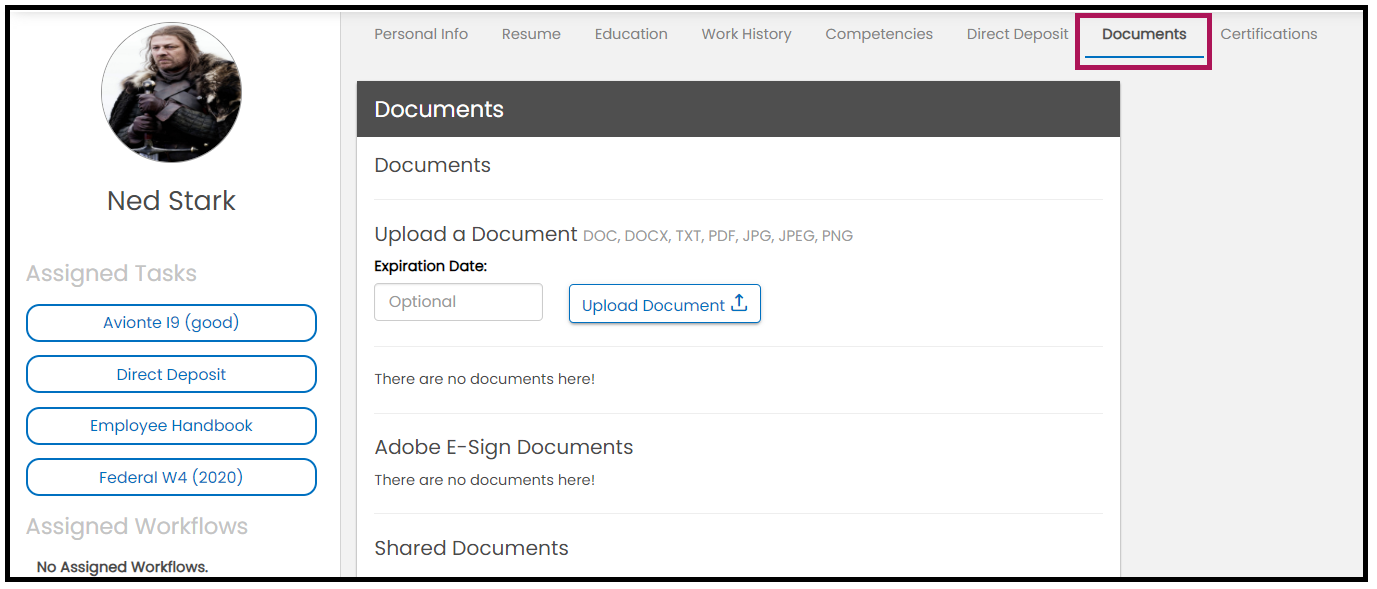The image size is (1377, 589).
Task: Open the Personal Info tab
Action: click(x=421, y=34)
